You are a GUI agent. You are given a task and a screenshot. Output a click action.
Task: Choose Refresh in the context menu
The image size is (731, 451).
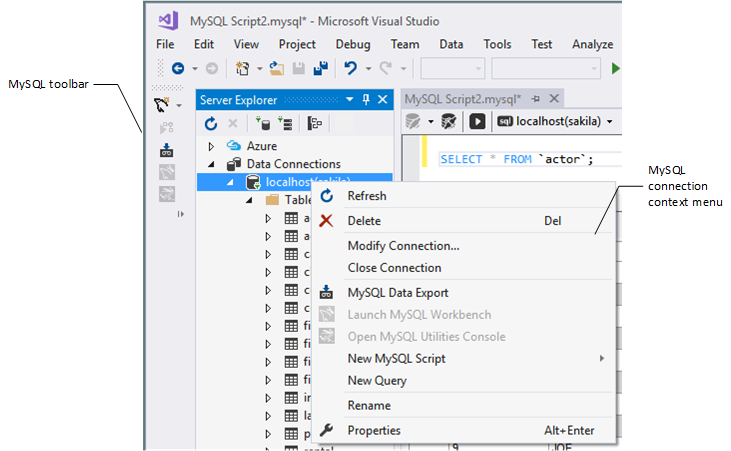coord(464,196)
